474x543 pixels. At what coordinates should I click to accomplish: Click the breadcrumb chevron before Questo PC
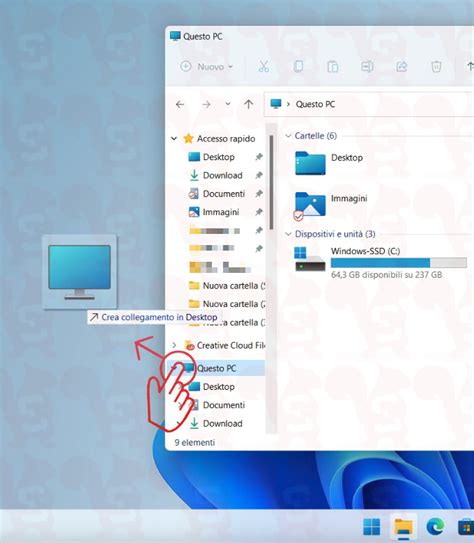288,104
